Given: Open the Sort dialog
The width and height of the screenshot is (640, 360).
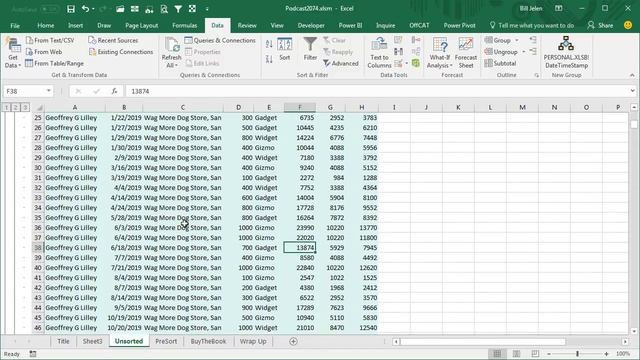Looking at the screenshot, I should [x=284, y=49].
